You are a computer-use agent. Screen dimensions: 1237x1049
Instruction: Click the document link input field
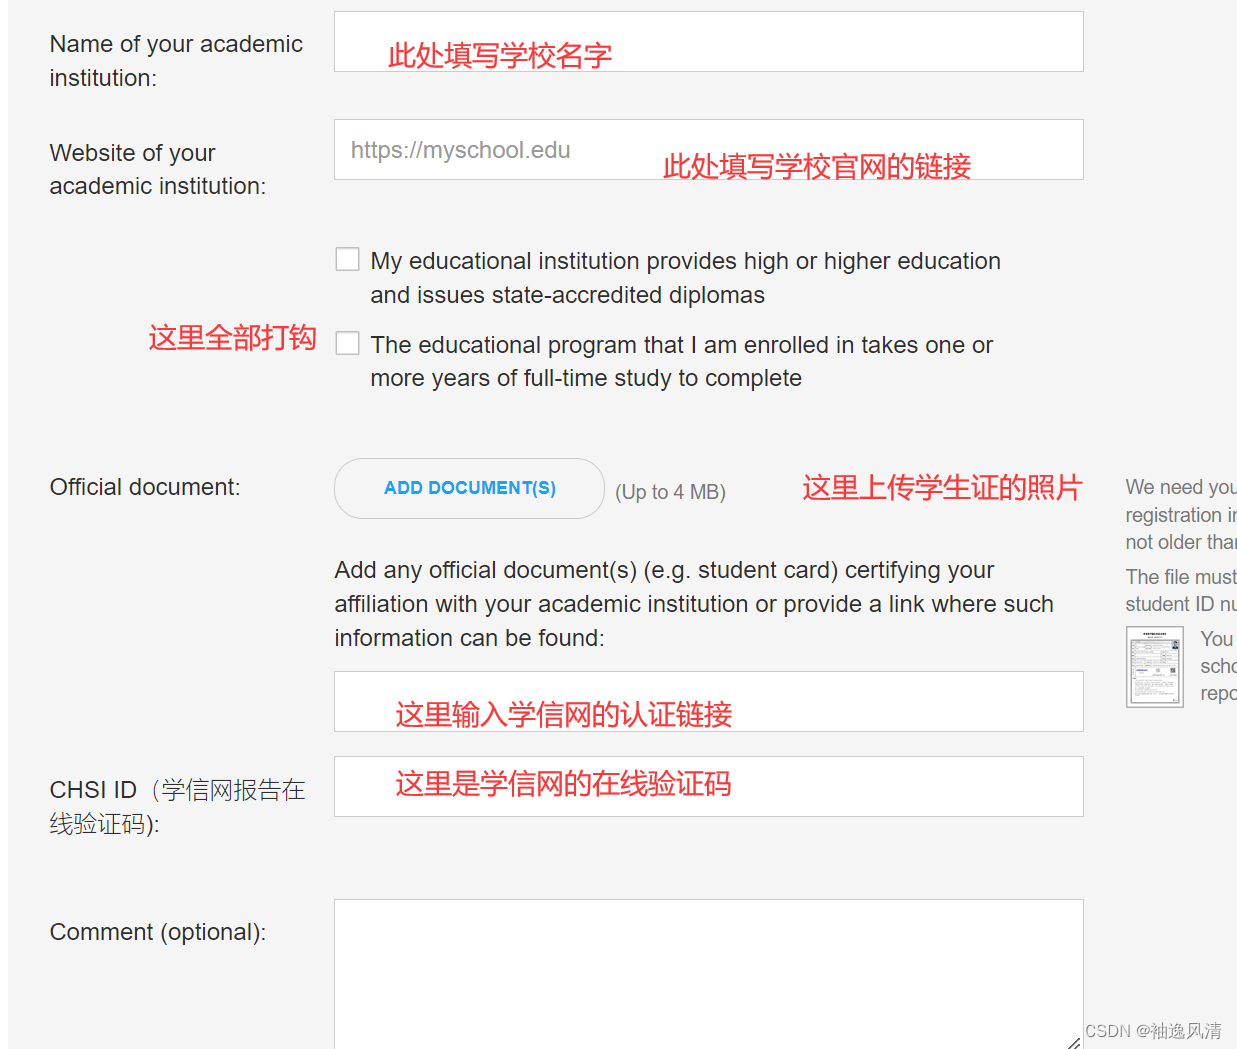708,702
